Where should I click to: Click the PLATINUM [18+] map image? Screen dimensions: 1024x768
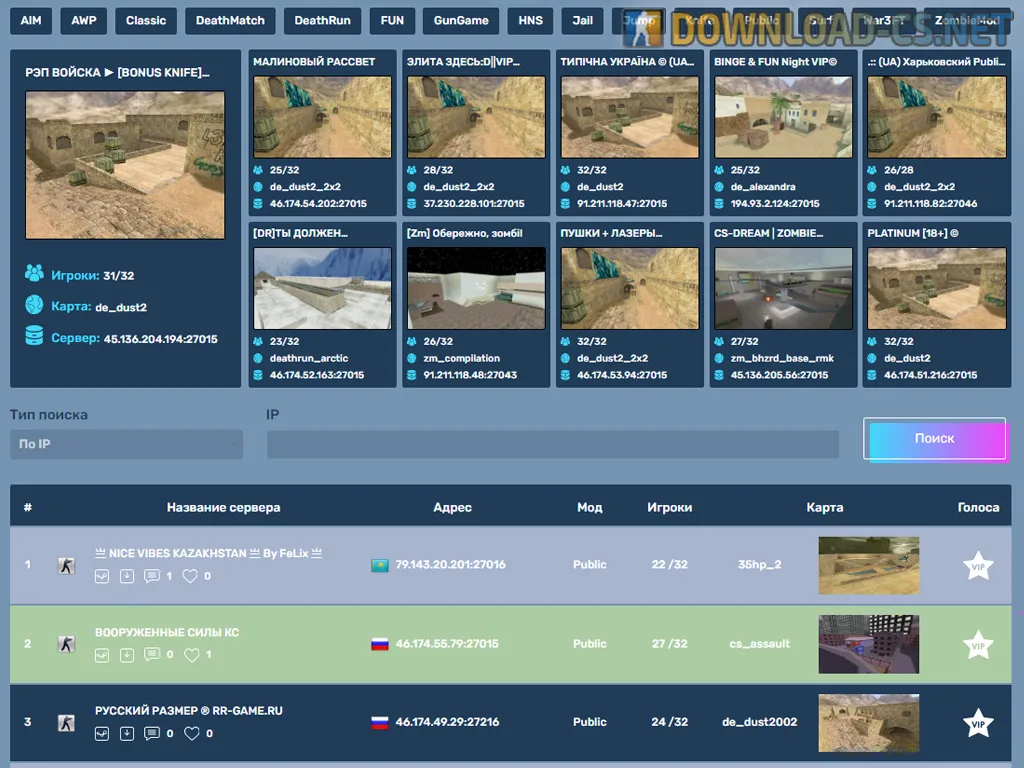click(x=936, y=288)
